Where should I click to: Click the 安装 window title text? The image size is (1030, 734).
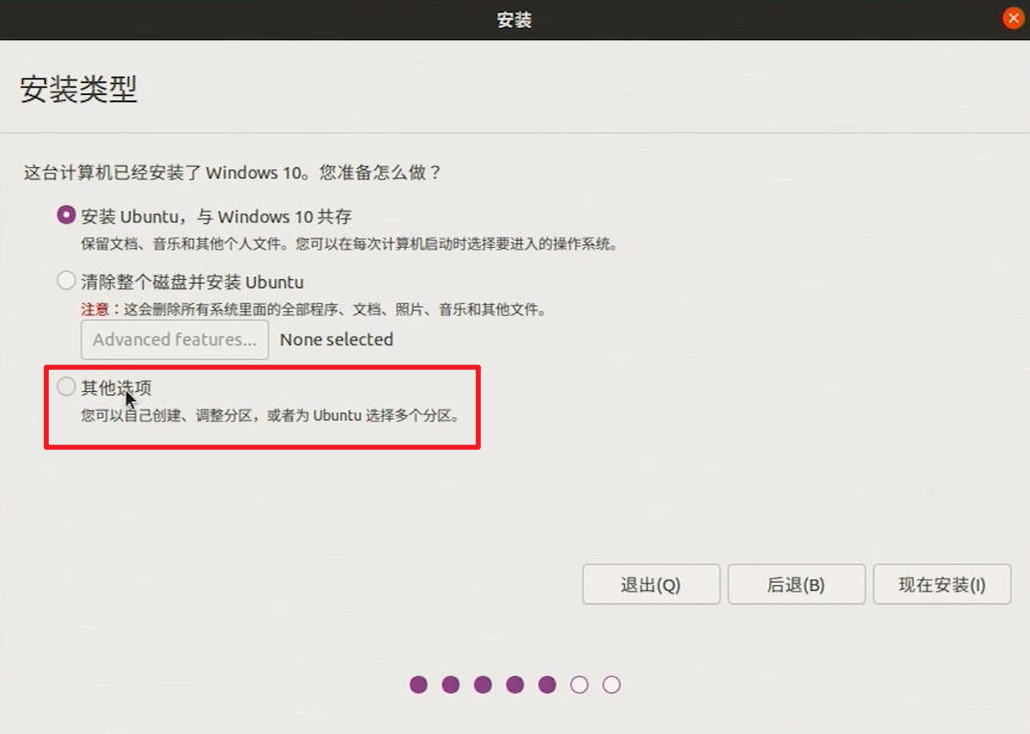[514, 20]
